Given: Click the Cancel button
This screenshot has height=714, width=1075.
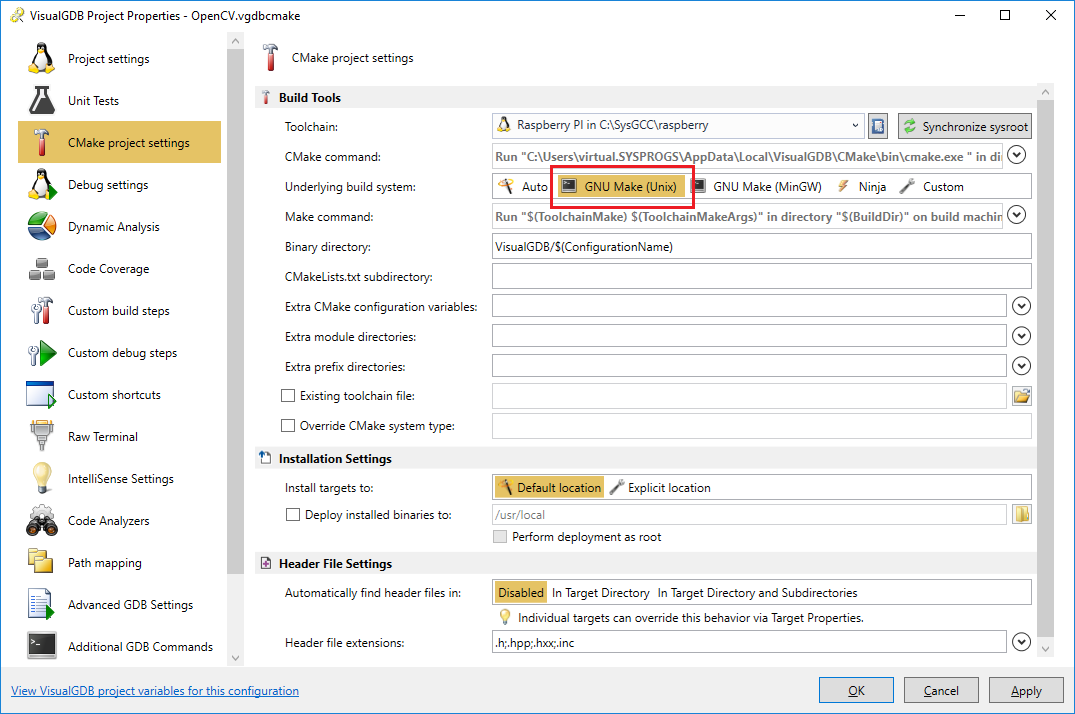Looking at the screenshot, I should [941, 691].
